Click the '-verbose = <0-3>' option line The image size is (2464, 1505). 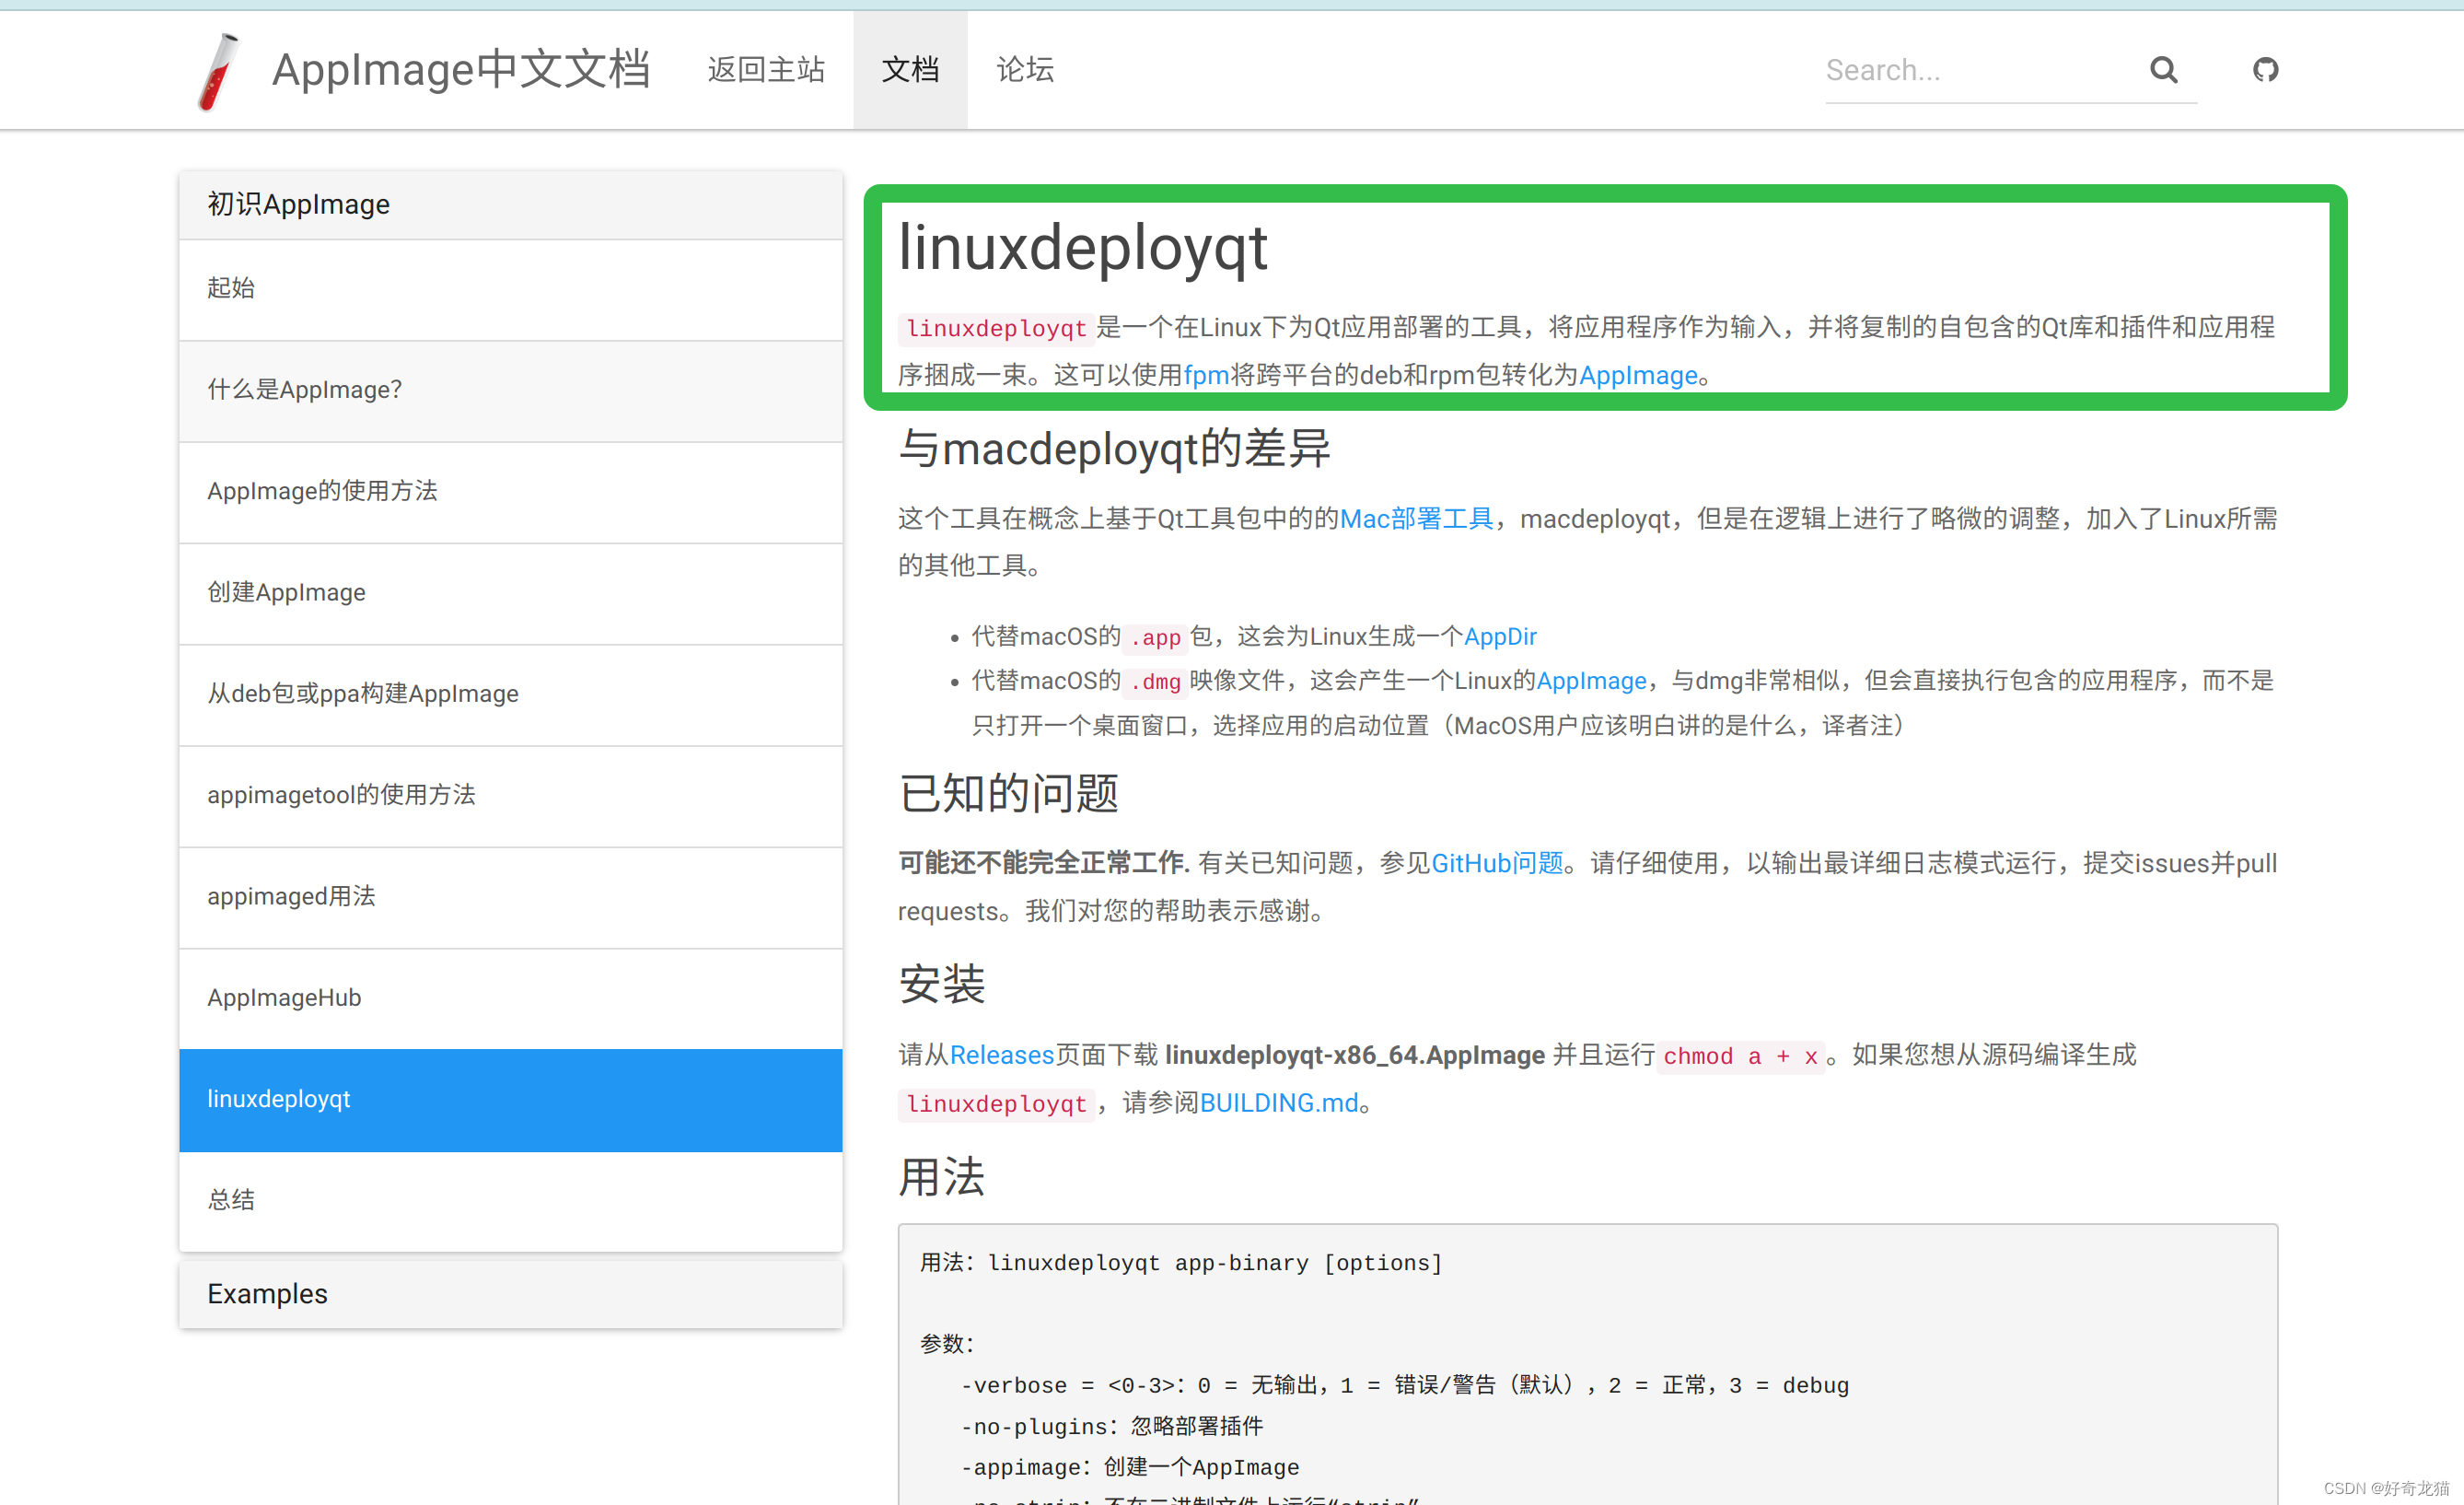1404,1385
